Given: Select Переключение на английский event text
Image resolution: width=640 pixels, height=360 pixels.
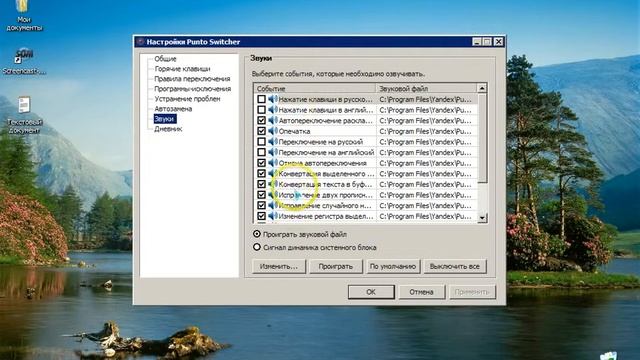Looking at the screenshot, I should [x=326, y=152].
